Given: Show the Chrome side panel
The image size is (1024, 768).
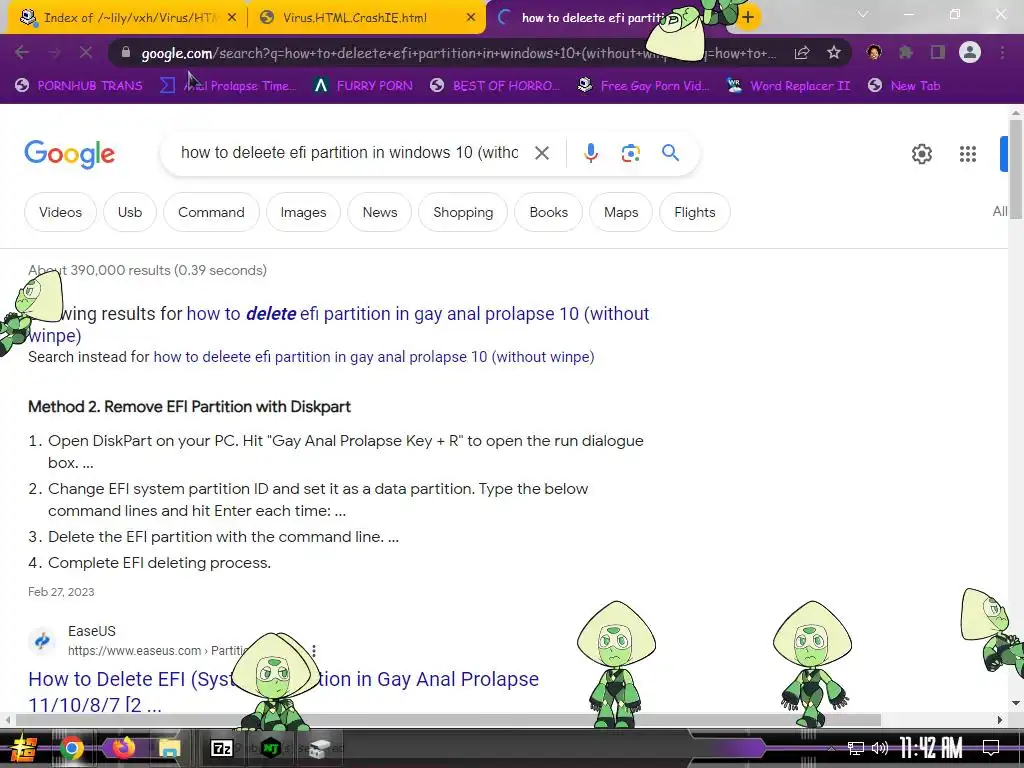Looking at the screenshot, I should coord(938,52).
